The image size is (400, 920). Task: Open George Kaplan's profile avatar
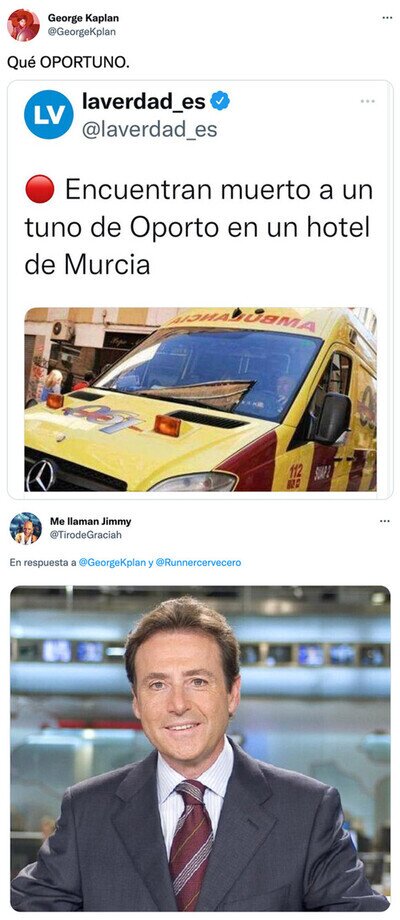point(23,25)
